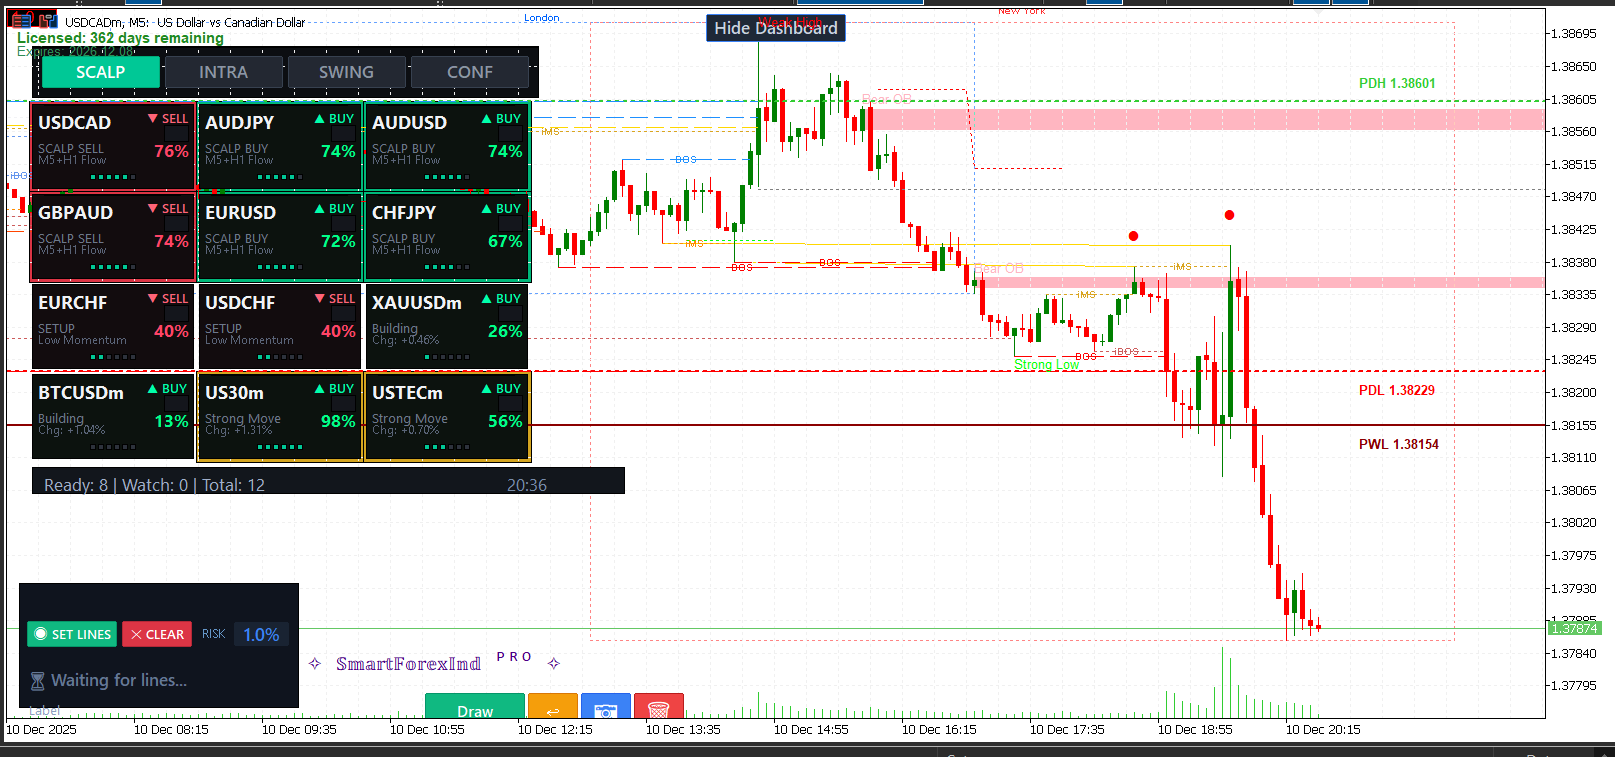
Task: Click the red dot marker above 18:55 candle
Action: (1229, 215)
